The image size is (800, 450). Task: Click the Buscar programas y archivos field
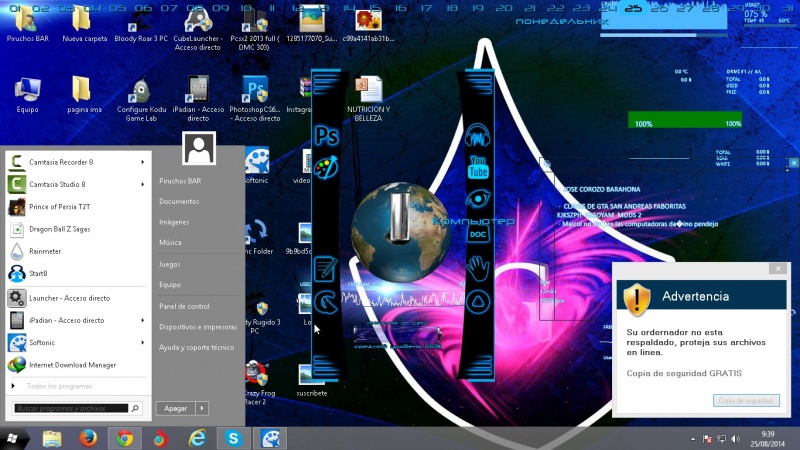tap(72, 408)
